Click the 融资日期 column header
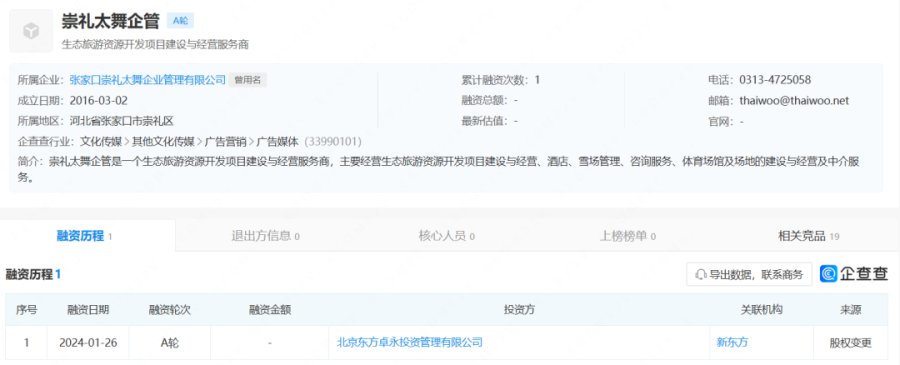This screenshot has width=900, height=365. coord(88,310)
